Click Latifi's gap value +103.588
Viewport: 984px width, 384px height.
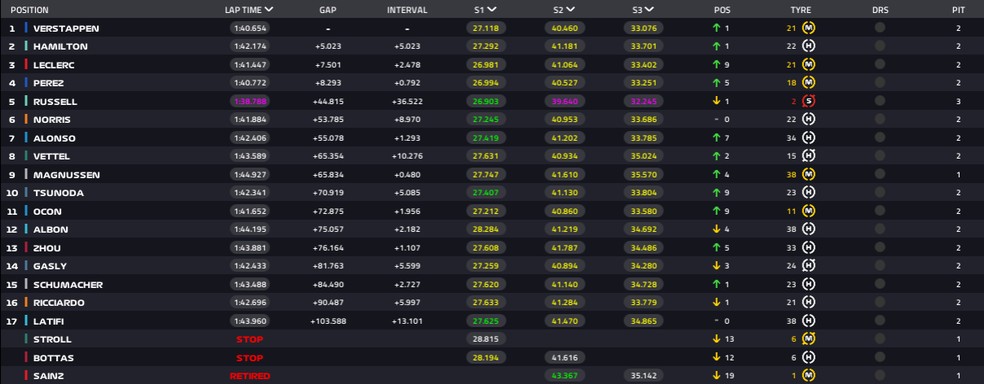(x=328, y=321)
